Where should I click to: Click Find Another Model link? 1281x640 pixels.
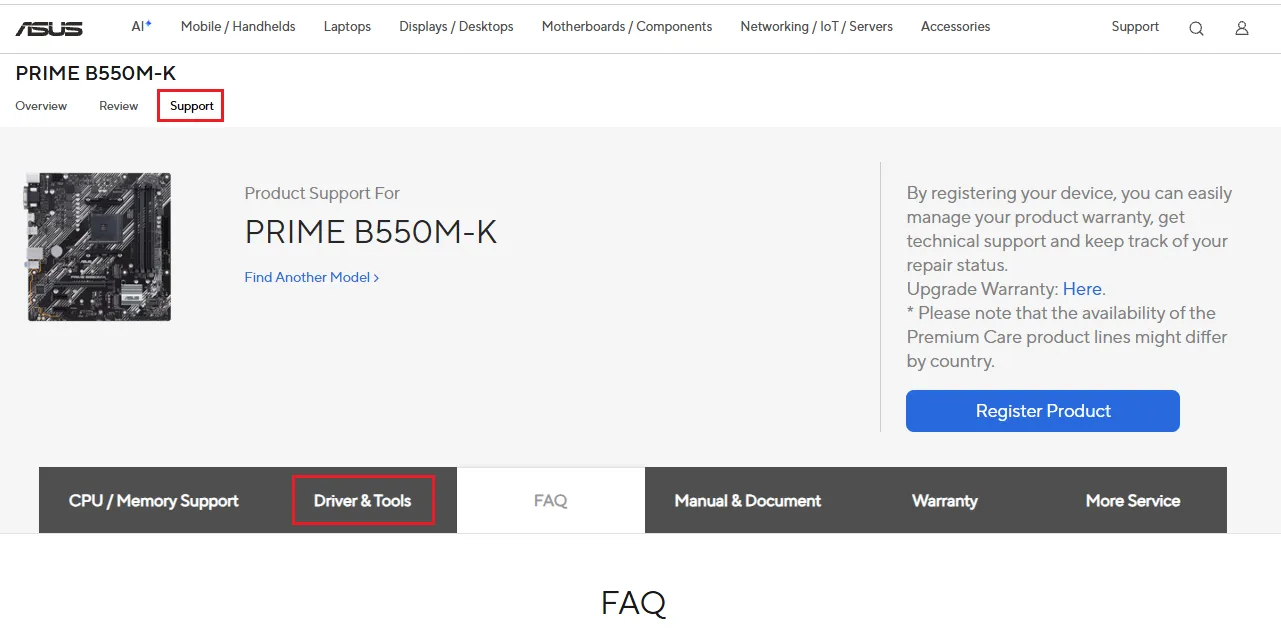pyautogui.click(x=312, y=277)
